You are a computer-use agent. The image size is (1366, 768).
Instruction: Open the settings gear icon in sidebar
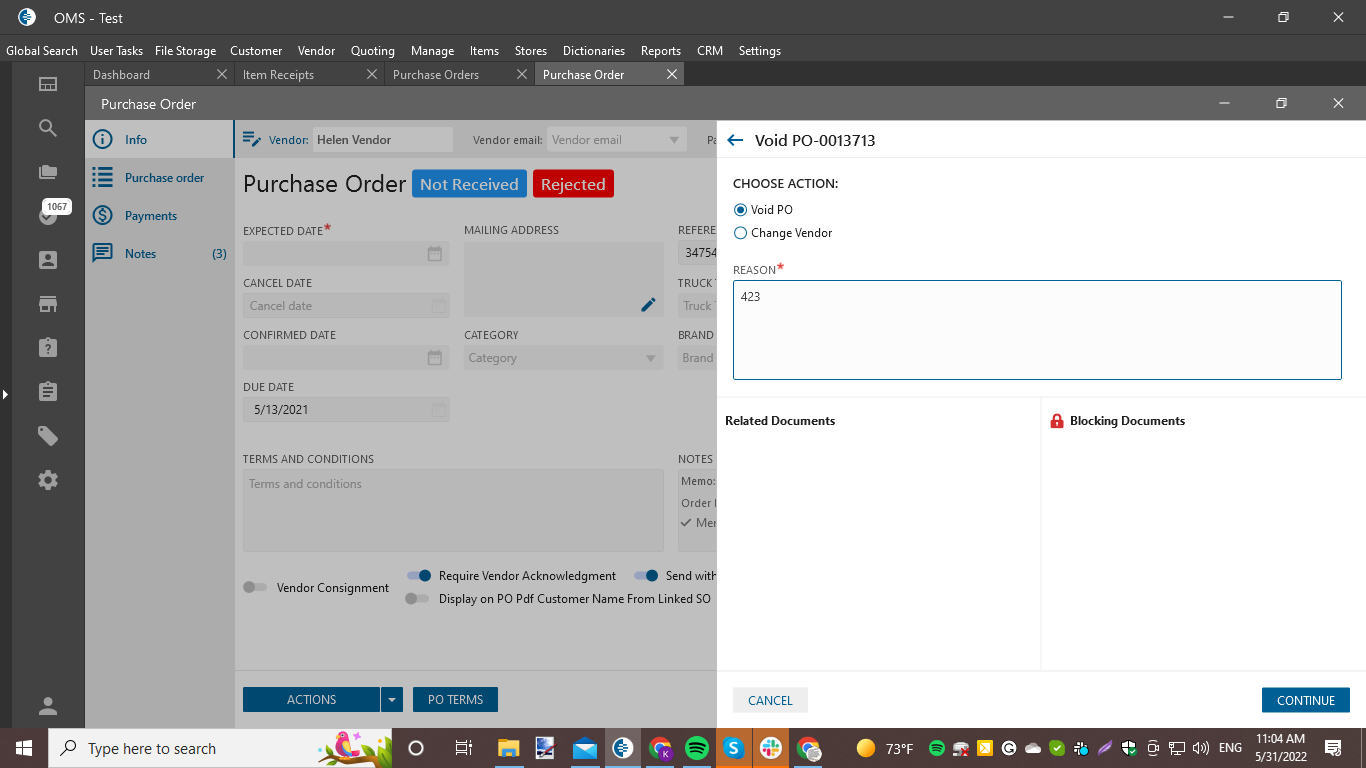point(48,480)
